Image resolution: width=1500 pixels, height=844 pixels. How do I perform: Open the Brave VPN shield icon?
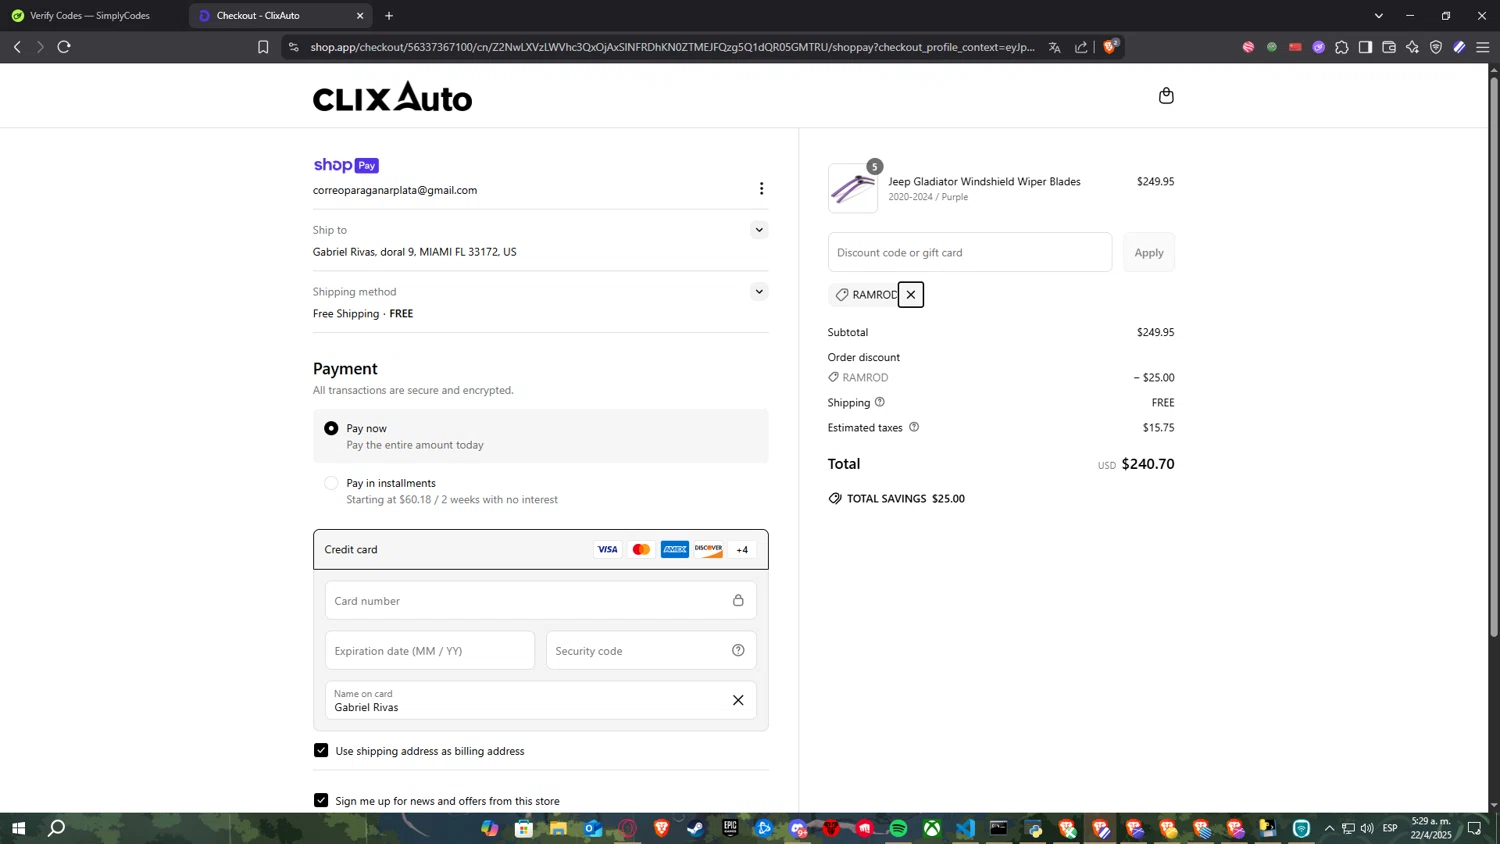tap(1436, 47)
